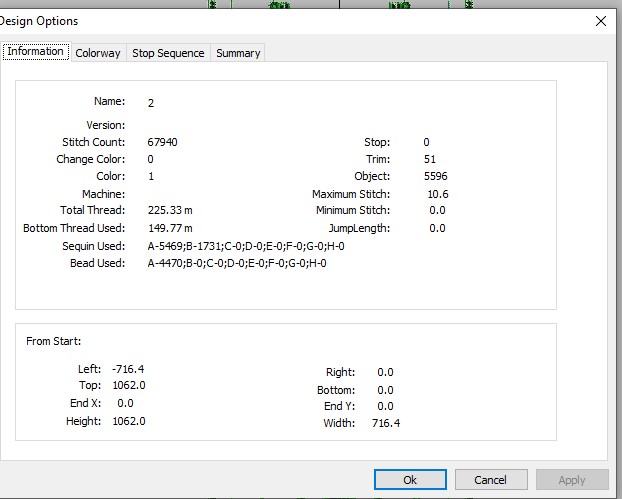
Task: Click the Trim value 51
Action: [430, 159]
